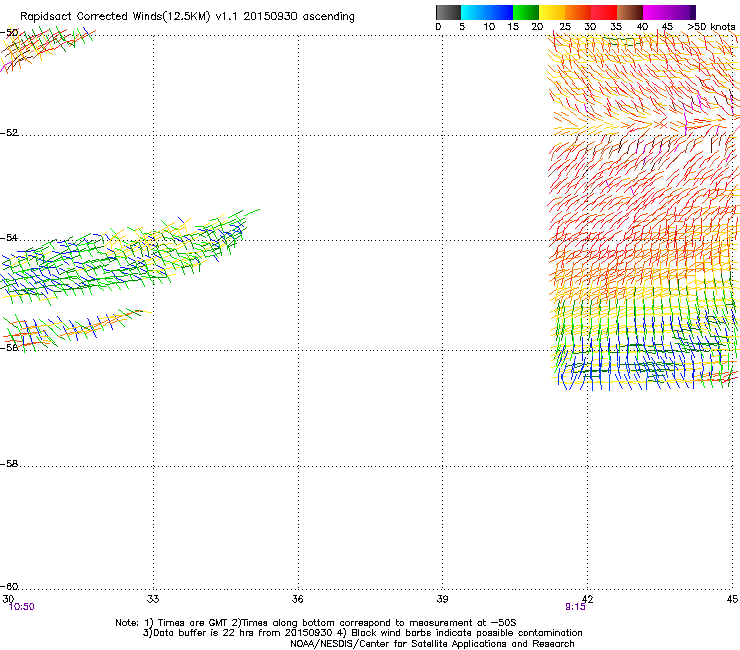740x650 pixels.
Task: Click the brown 35-40 knots color band
Action: coord(630,12)
